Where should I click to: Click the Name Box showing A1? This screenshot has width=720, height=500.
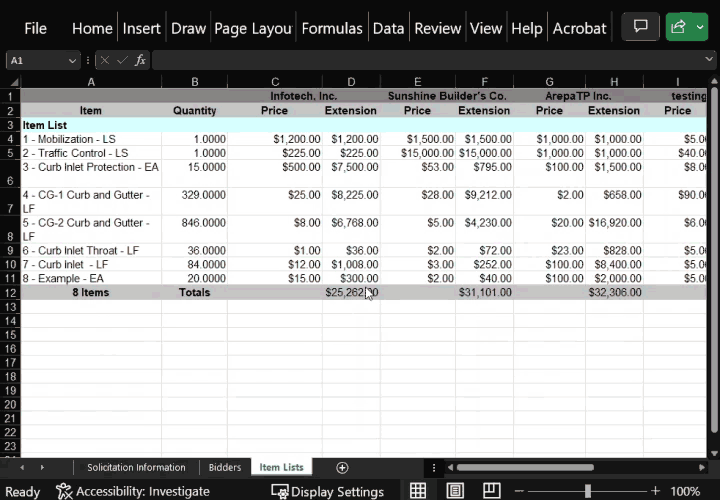(36, 61)
